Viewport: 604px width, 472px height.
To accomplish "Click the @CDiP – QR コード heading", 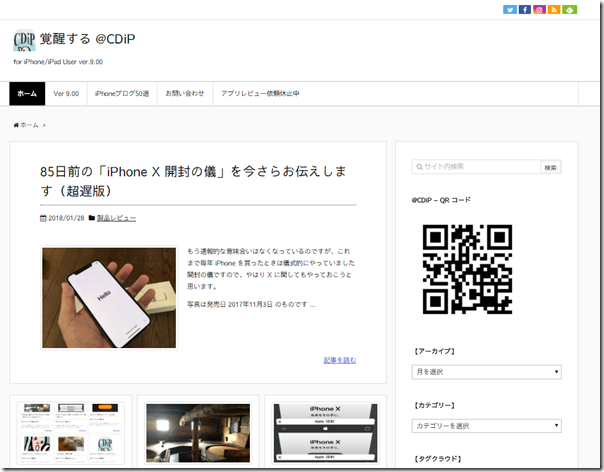I will (441, 200).
